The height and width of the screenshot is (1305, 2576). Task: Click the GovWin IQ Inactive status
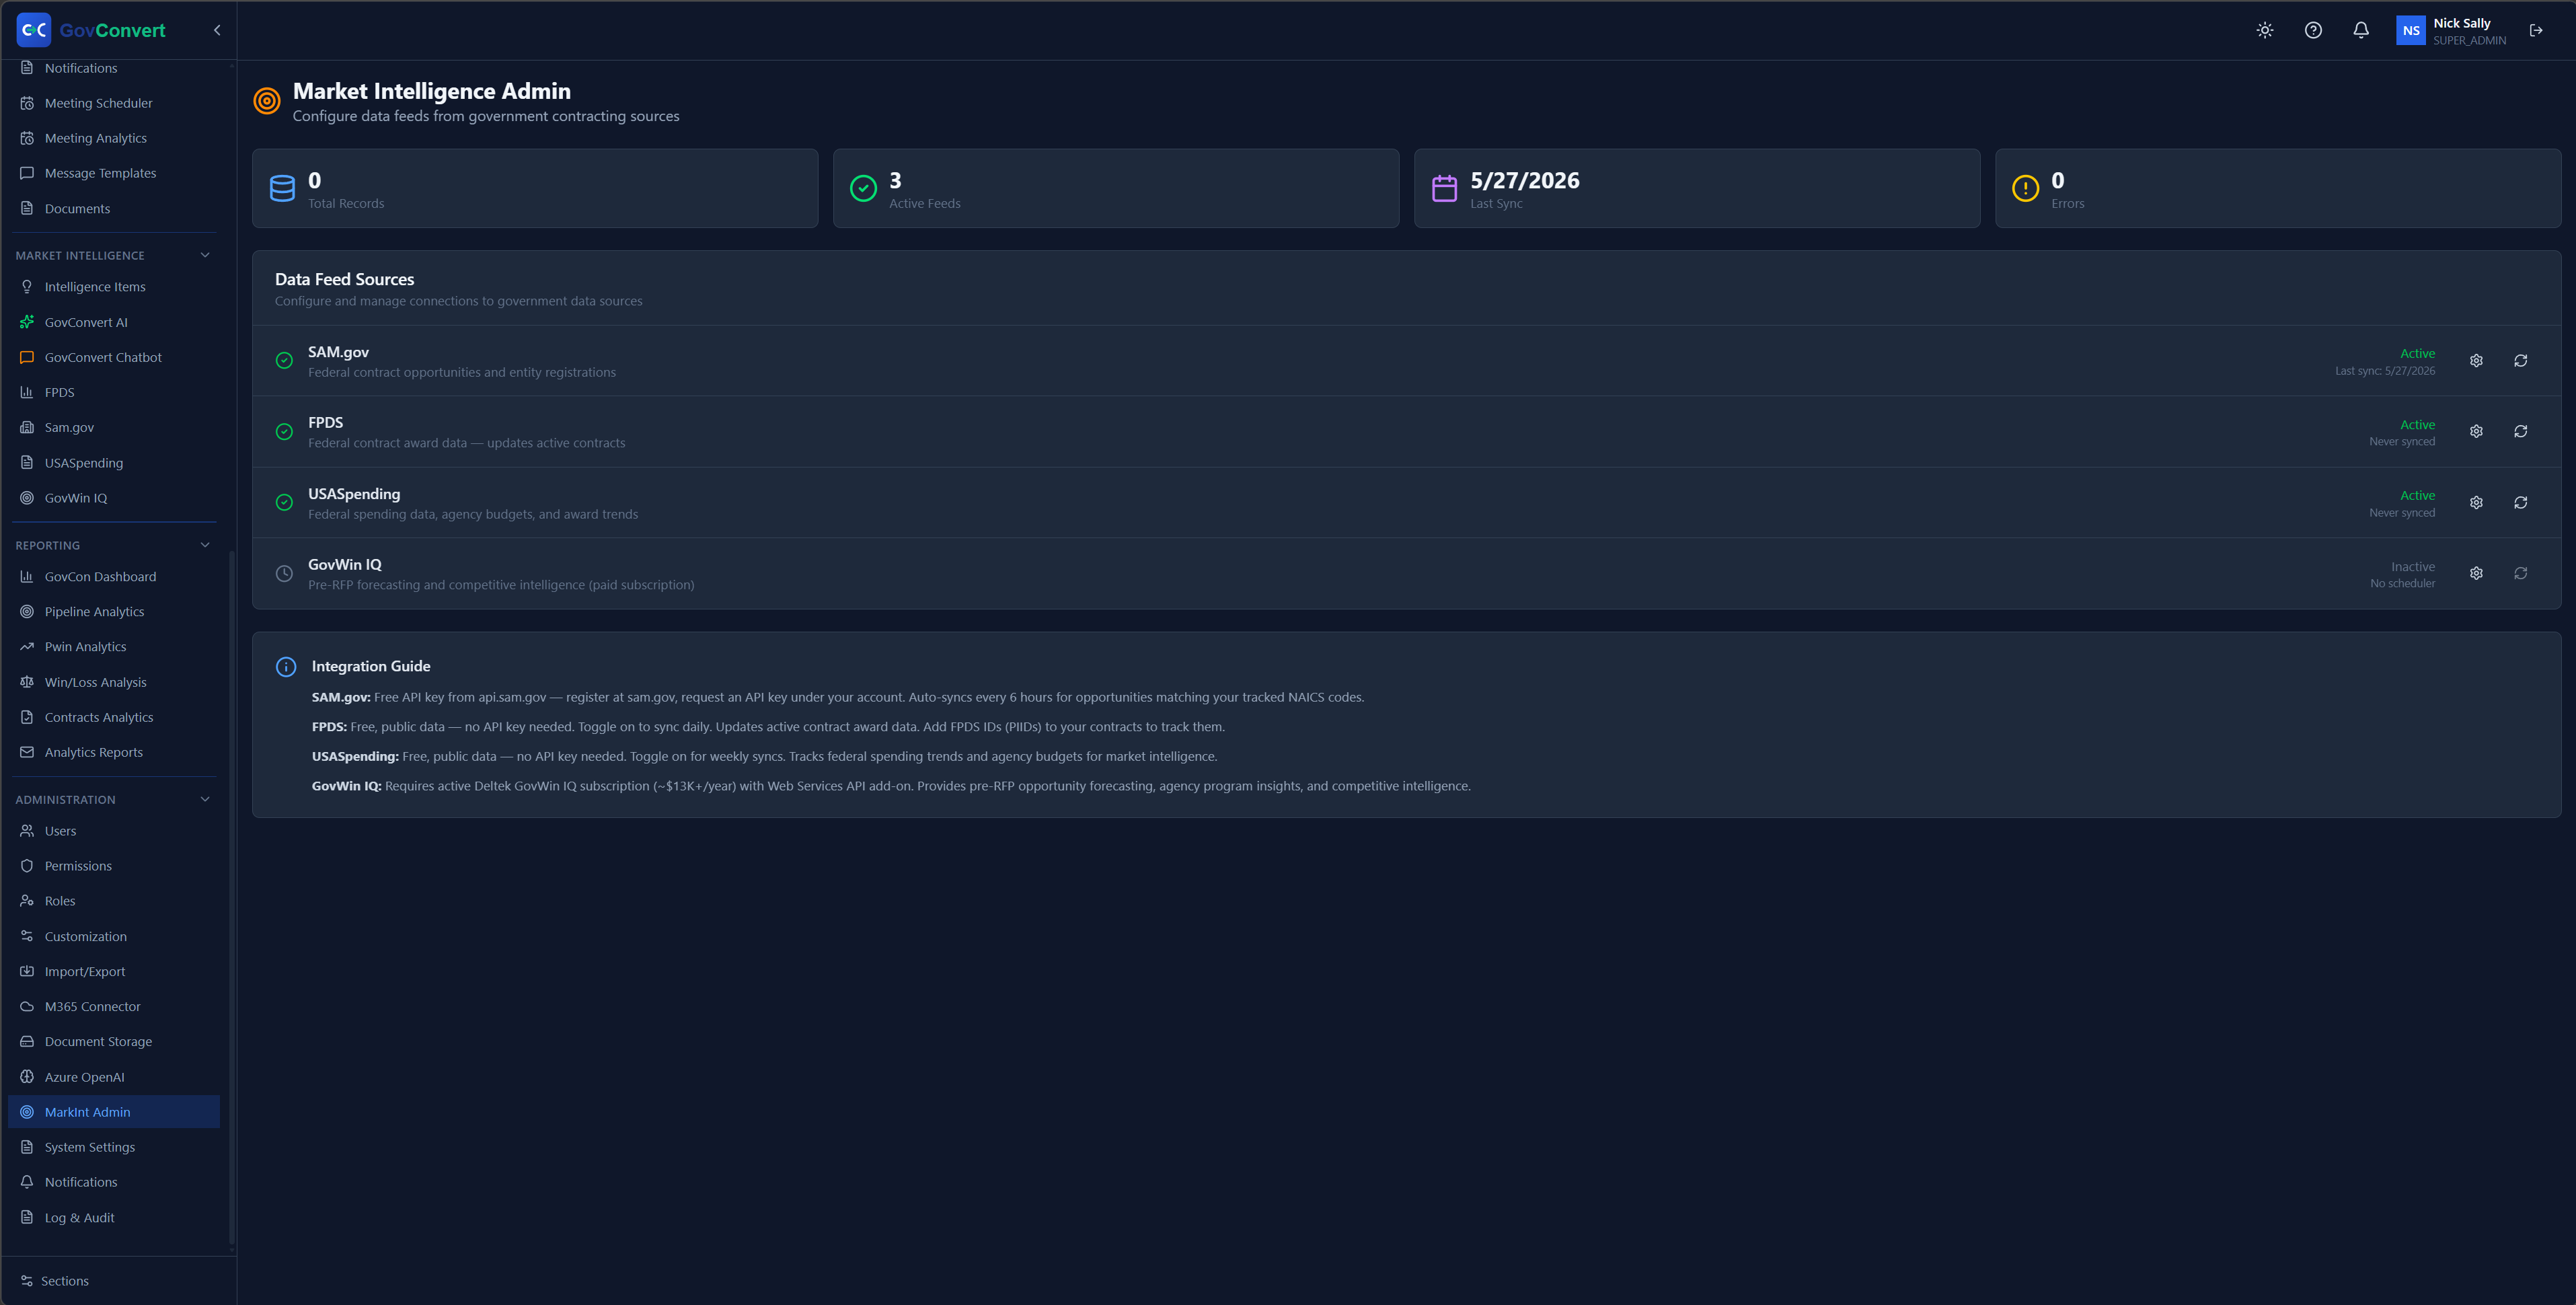pyautogui.click(x=2413, y=567)
